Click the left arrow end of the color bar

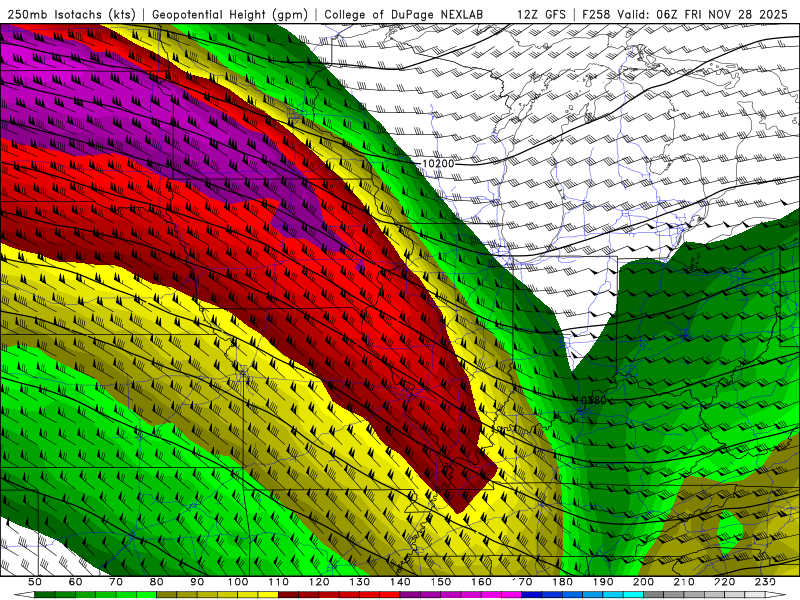tap(24, 594)
